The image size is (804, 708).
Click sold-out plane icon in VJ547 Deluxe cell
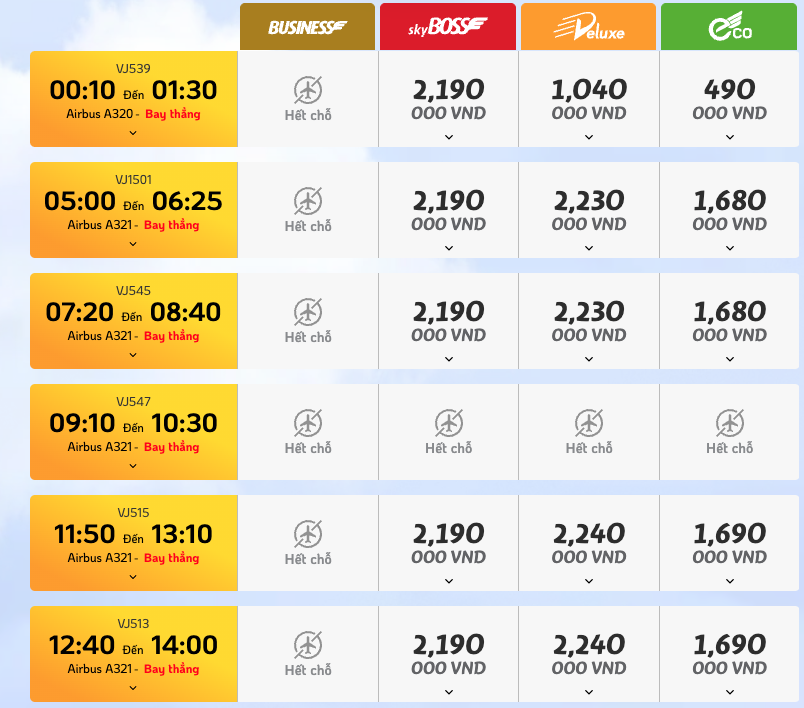[589, 423]
